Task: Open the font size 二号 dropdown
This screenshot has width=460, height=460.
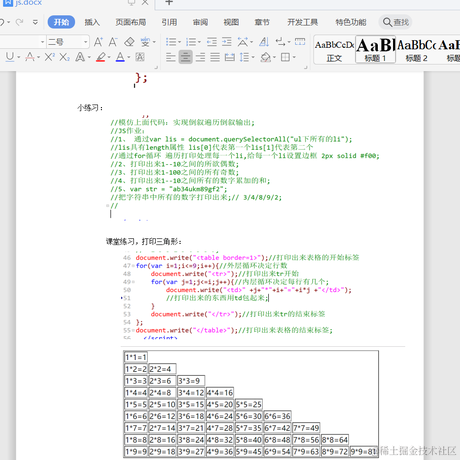Action: coord(86,42)
